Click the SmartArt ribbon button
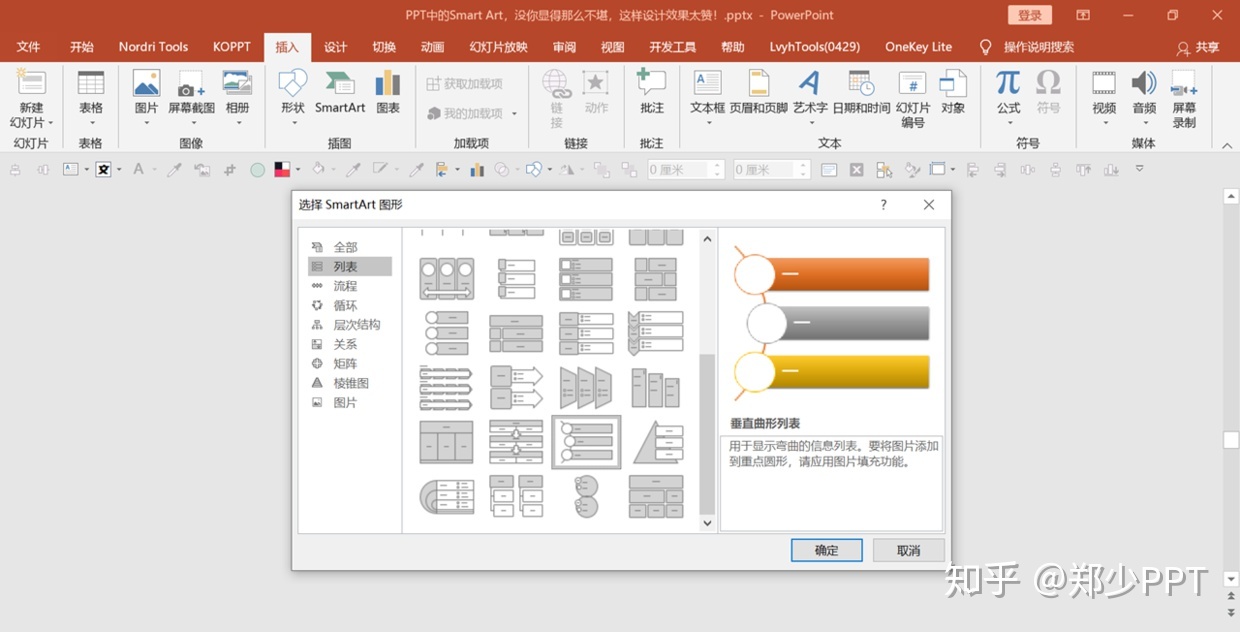This screenshot has width=1240, height=632. [340, 92]
